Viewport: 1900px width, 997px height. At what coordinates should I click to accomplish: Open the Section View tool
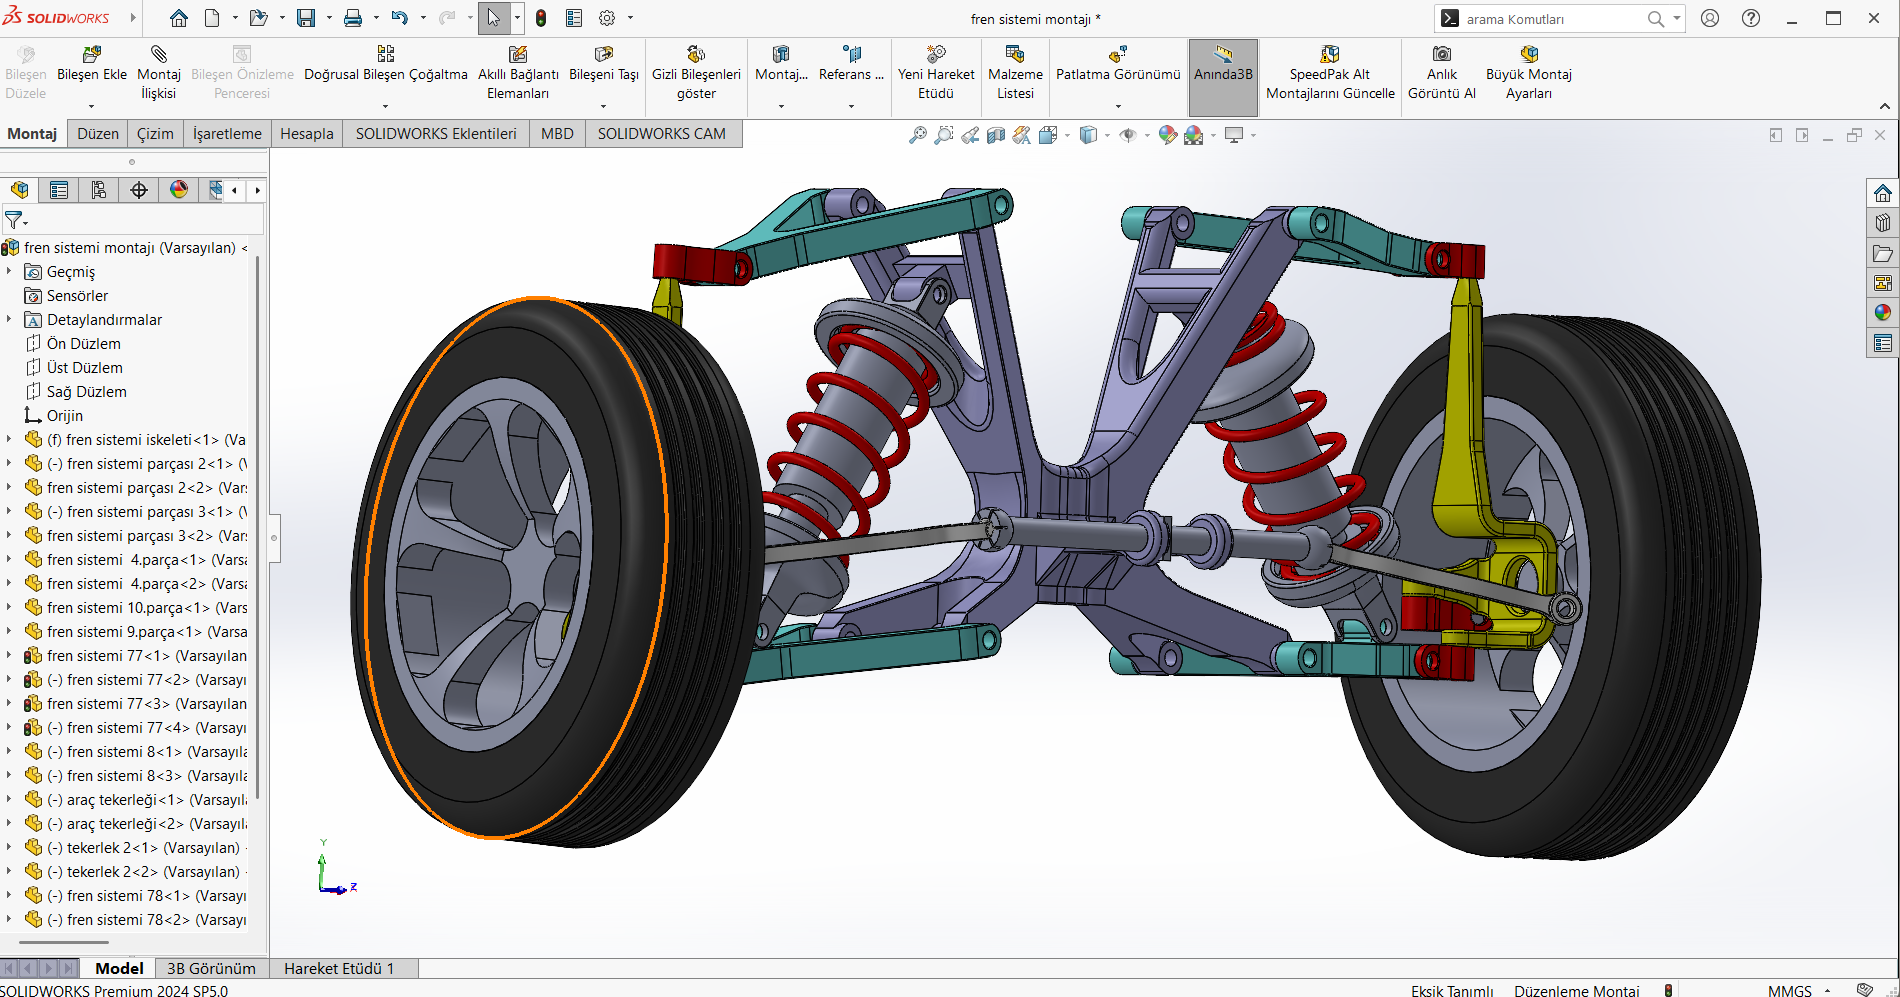tap(996, 135)
